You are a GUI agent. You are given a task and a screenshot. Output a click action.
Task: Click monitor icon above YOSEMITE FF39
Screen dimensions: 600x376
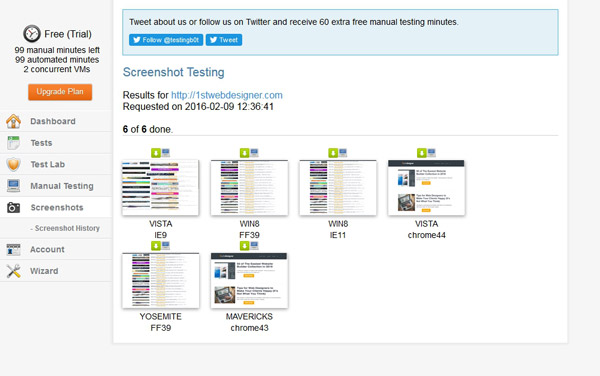165,246
